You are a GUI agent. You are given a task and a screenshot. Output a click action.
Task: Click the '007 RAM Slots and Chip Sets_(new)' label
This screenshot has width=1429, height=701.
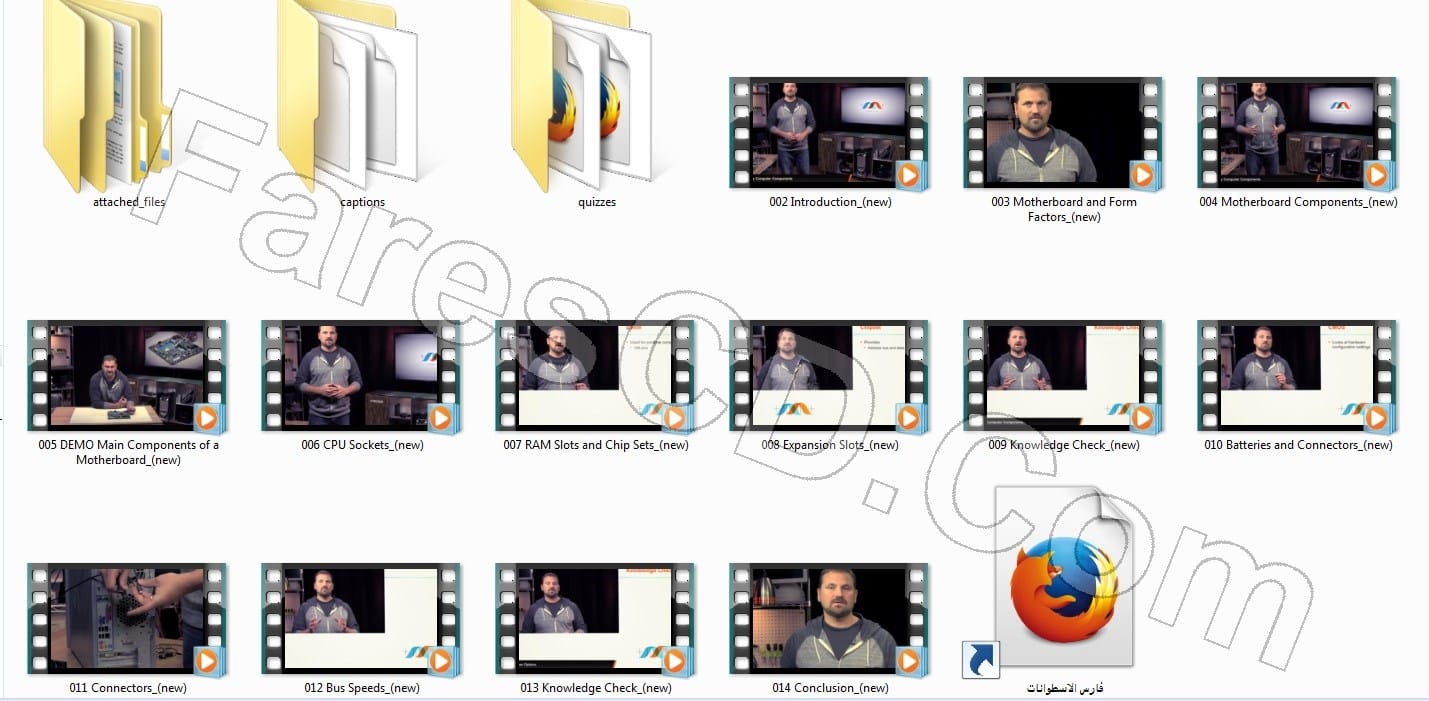tap(596, 445)
